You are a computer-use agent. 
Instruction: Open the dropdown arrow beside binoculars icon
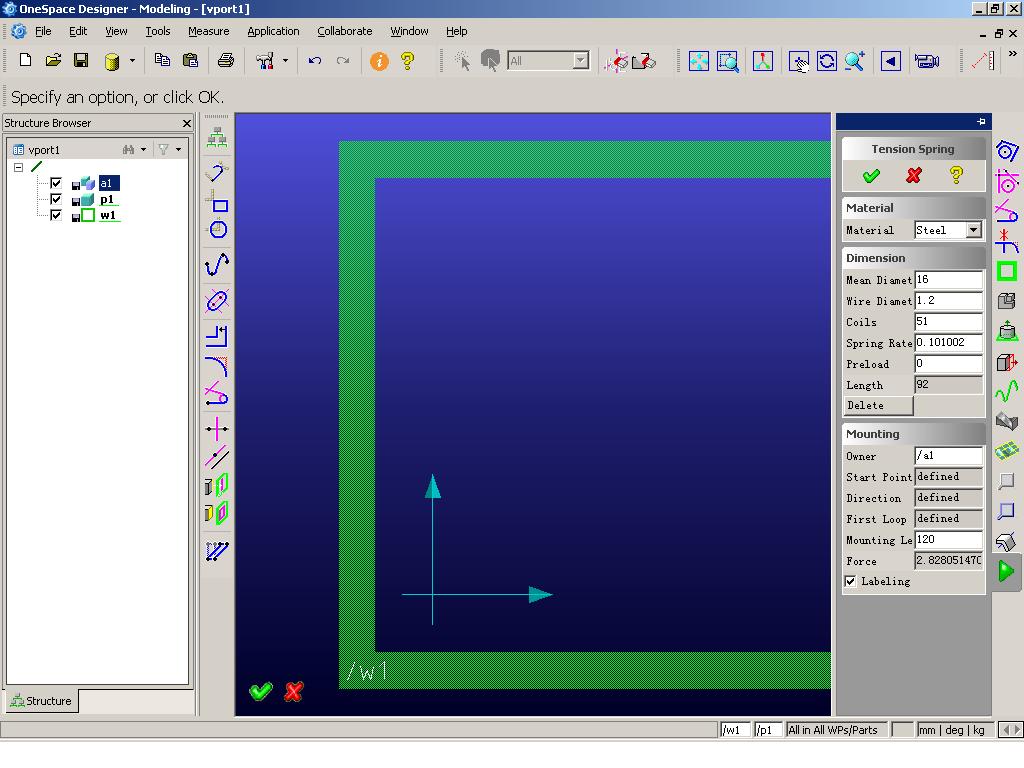point(143,150)
